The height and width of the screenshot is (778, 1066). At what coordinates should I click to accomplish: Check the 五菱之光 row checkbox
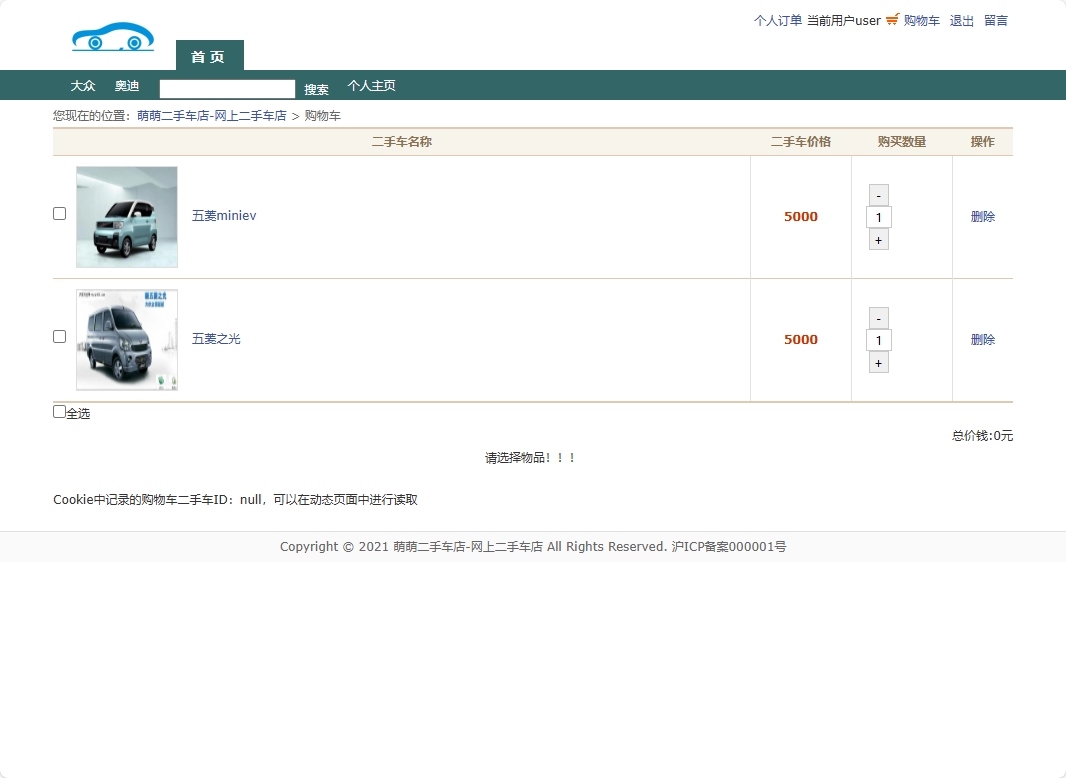pos(59,336)
